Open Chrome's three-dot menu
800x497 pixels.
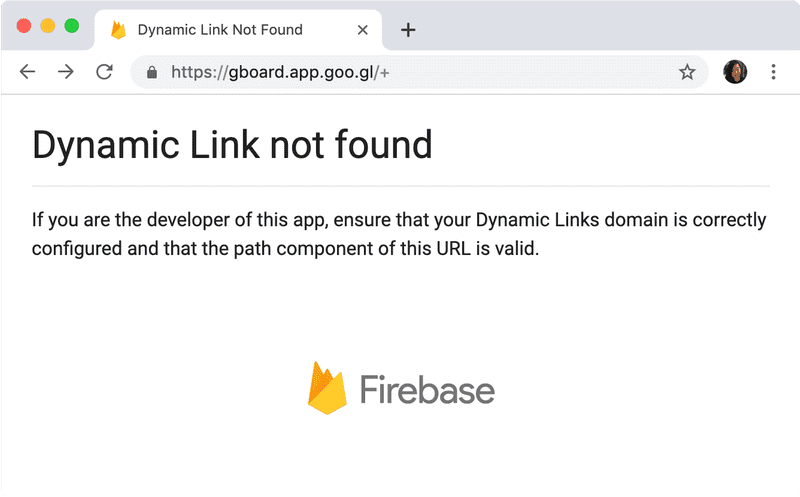point(774,72)
